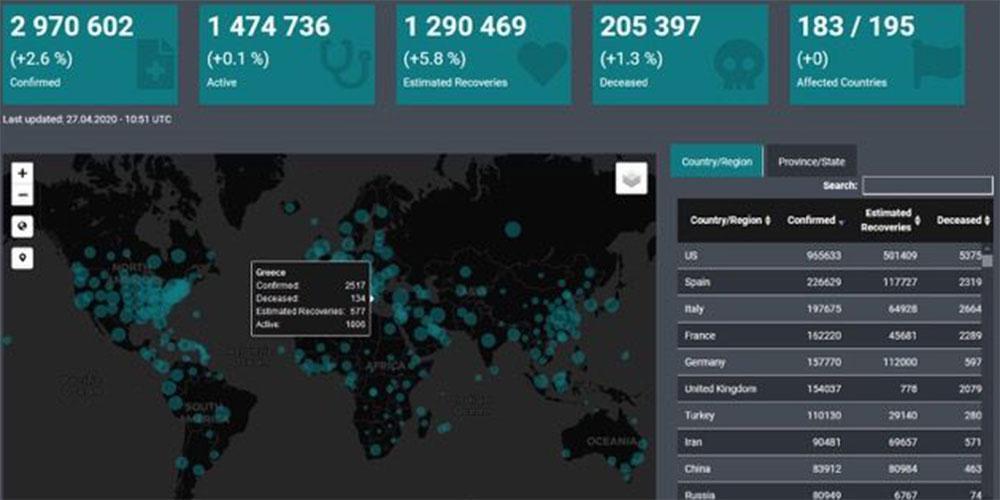1000x500 pixels.
Task: Select the Country/Region tab
Action: click(x=716, y=161)
